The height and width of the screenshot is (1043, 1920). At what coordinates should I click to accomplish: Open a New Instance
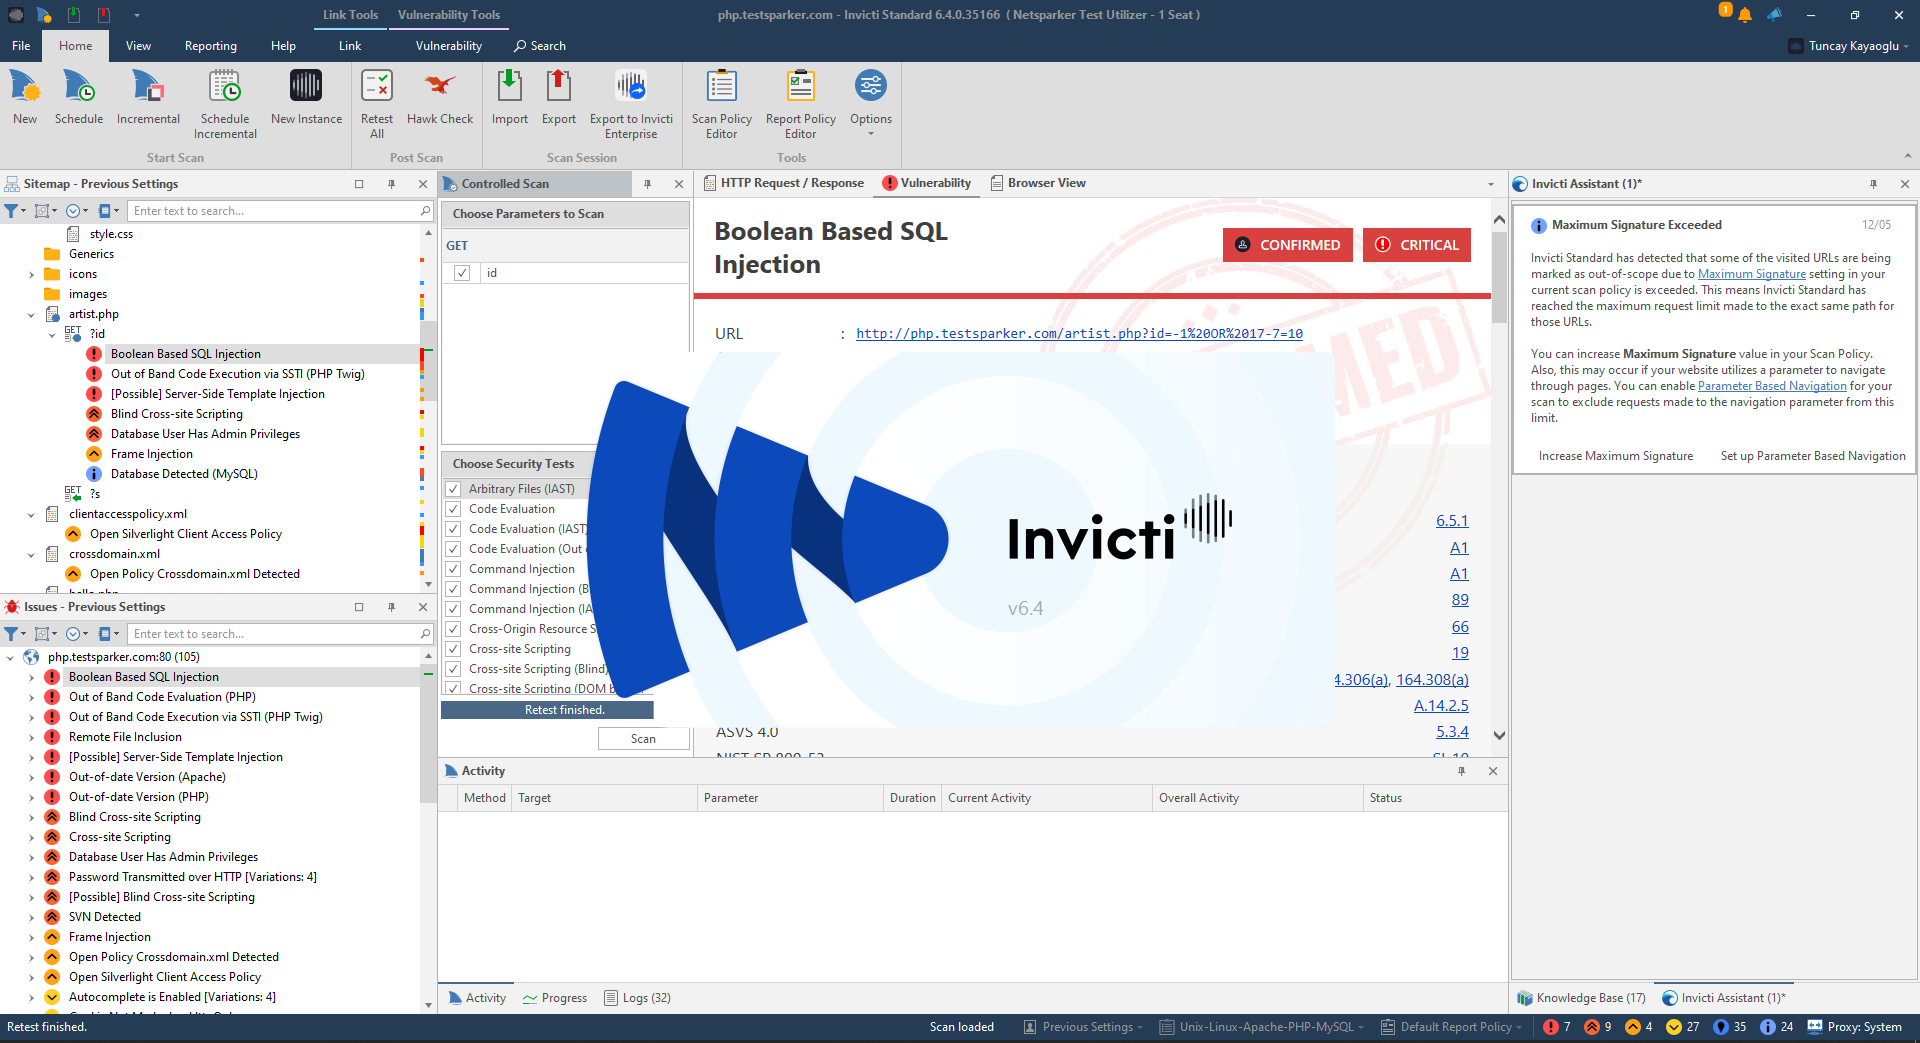pyautogui.click(x=306, y=97)
